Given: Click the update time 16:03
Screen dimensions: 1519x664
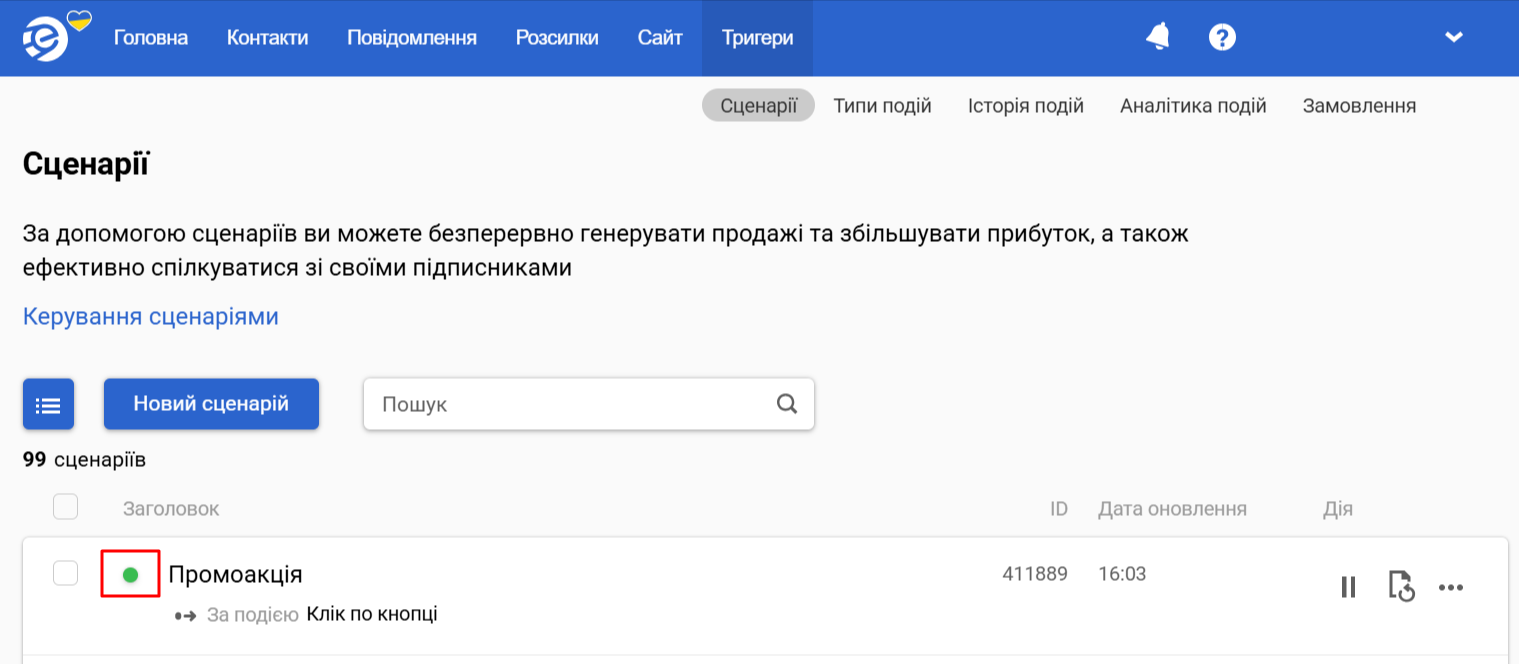Looking at the screenshot, I should [x=1122, y=574].
